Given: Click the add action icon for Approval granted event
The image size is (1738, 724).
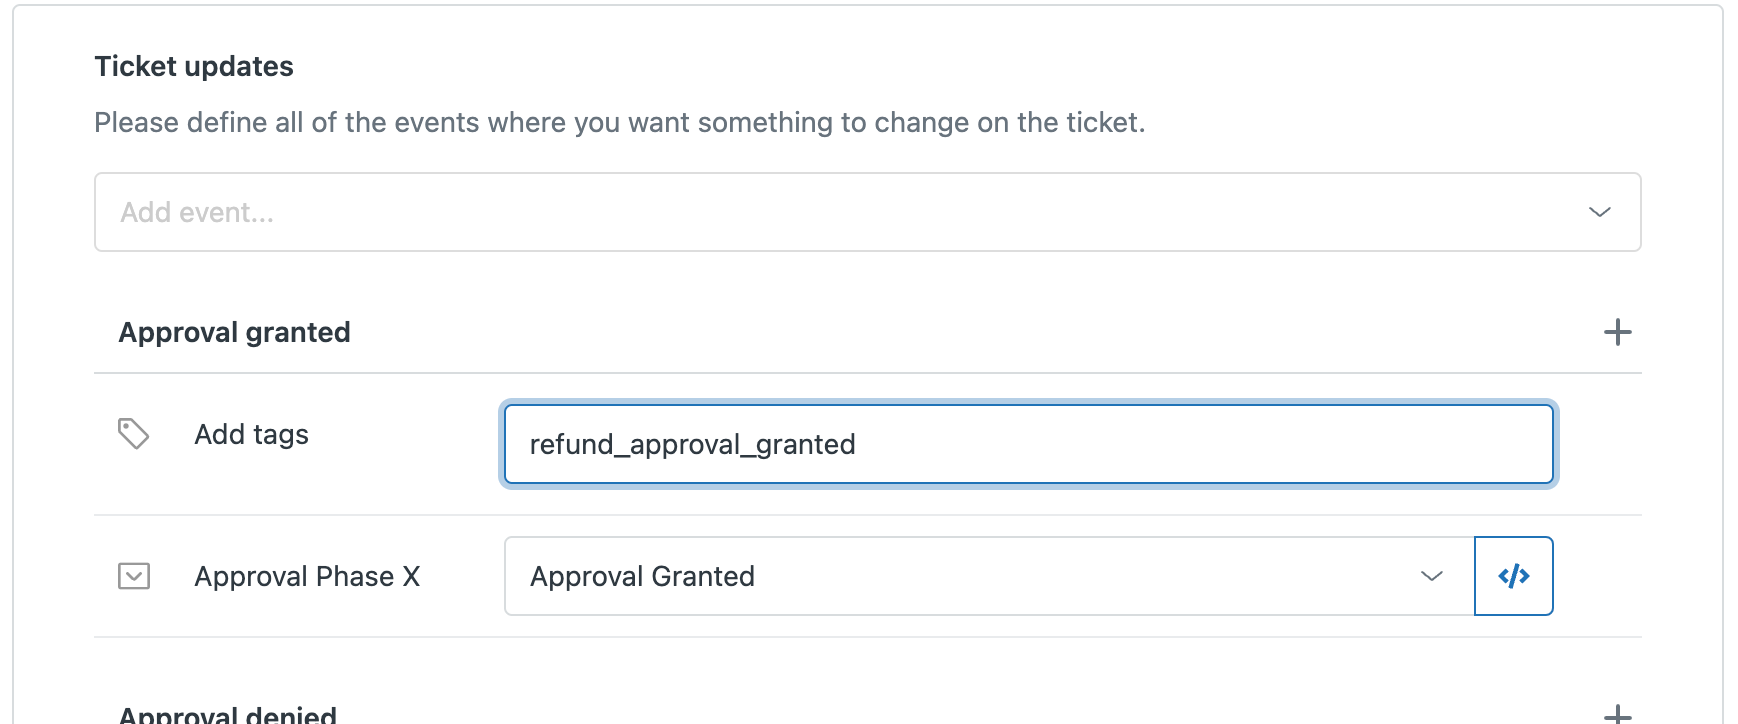Looking at the screenshot, I should [1617, 332].
